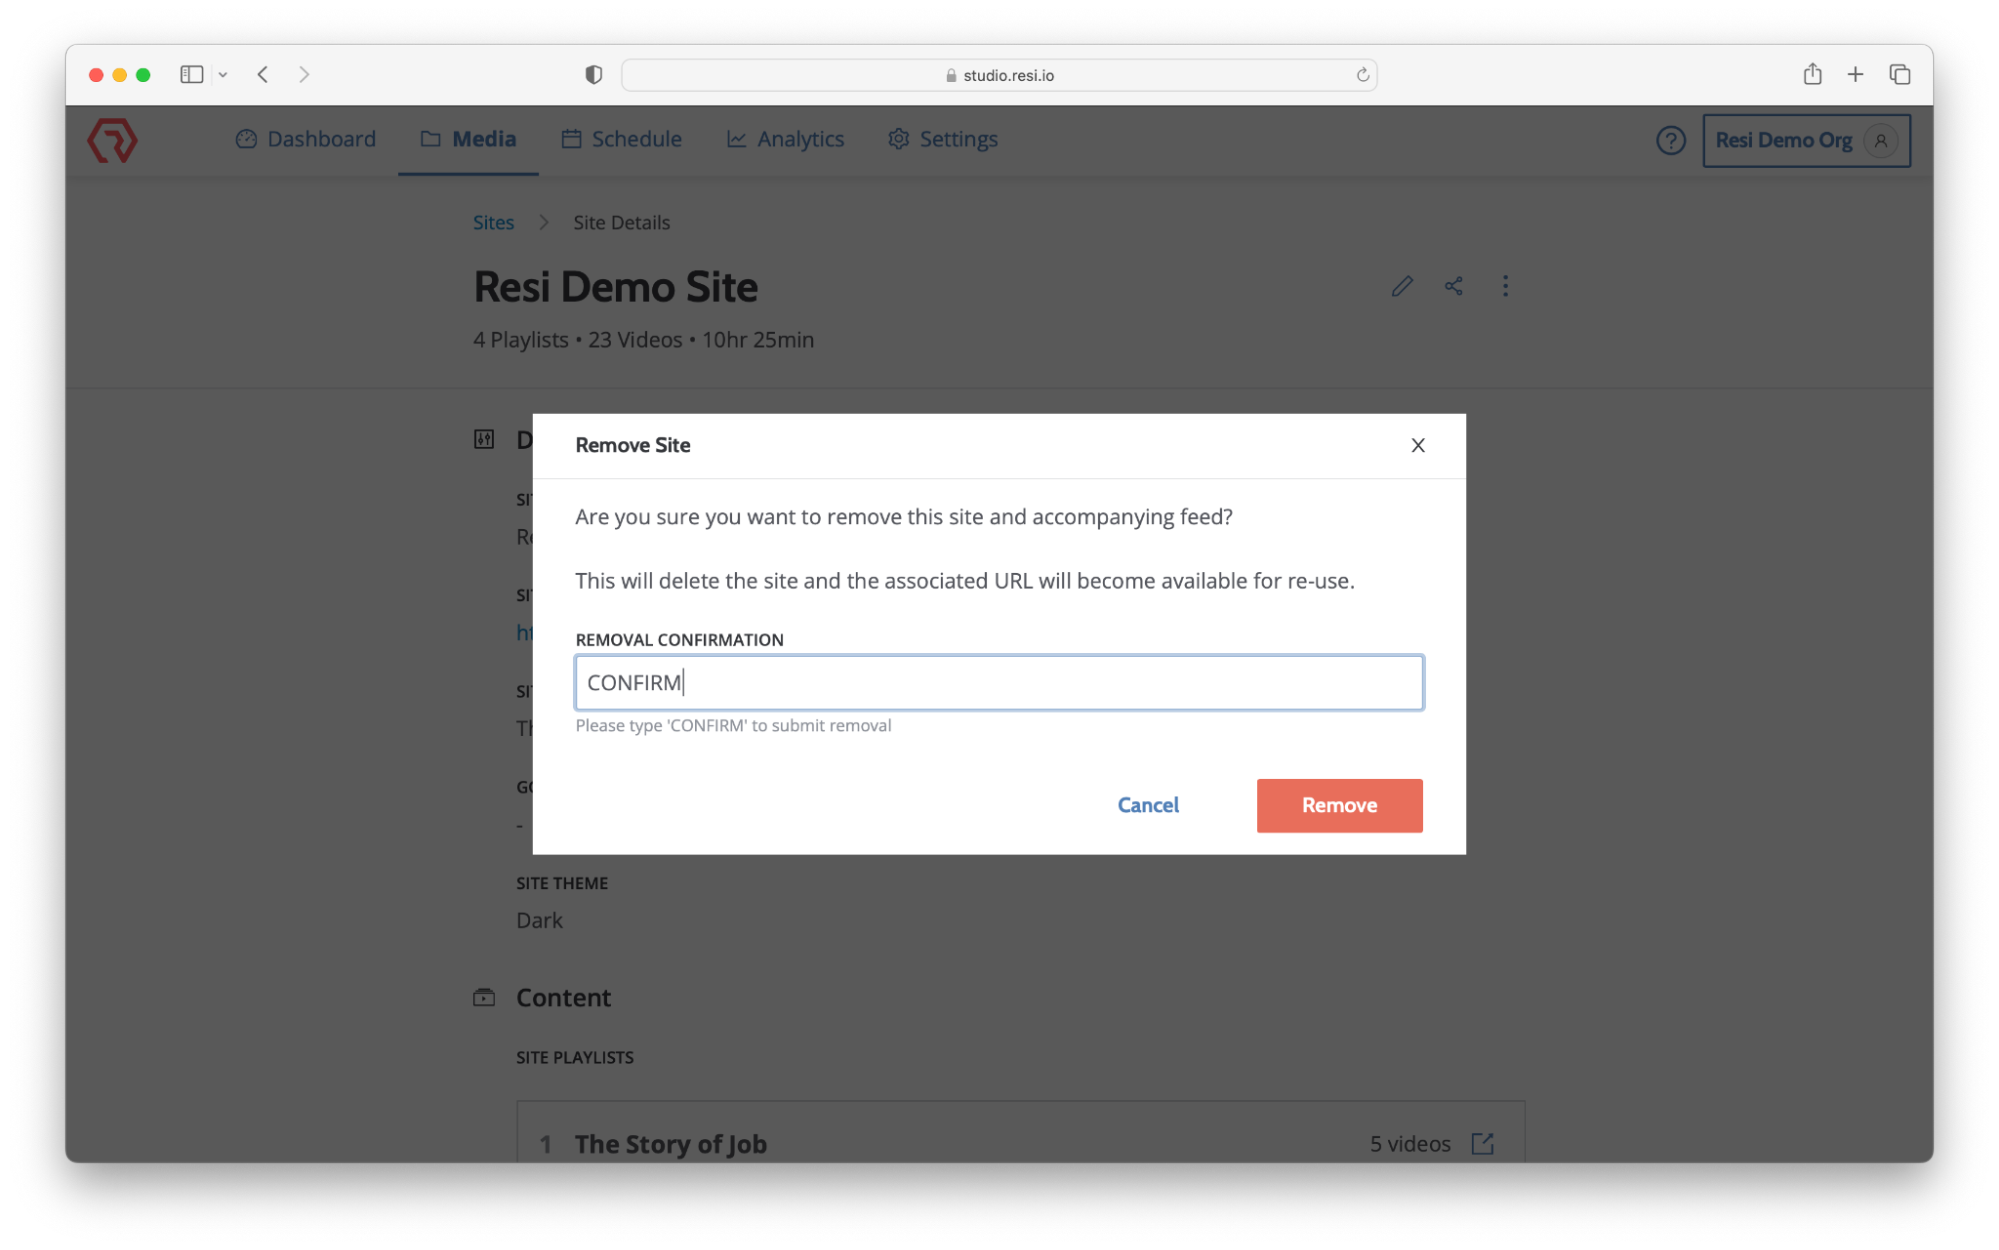This screenshot has width=1999, height=1250.
Task: Click Remove to delete the site
Action: (1339, 805)
